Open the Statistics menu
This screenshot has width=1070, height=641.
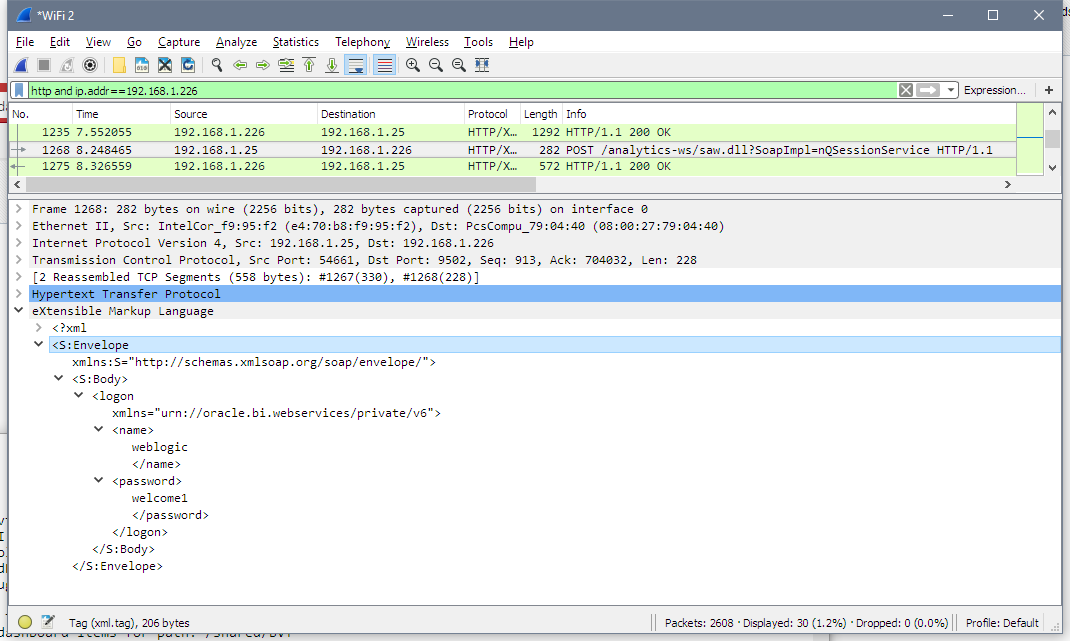295,42
